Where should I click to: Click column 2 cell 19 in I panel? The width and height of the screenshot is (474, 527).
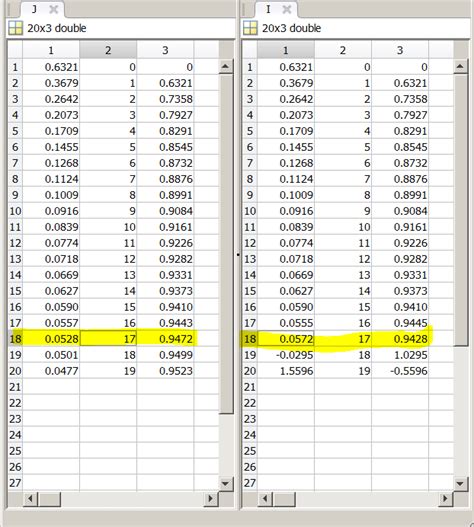[343, 371]
